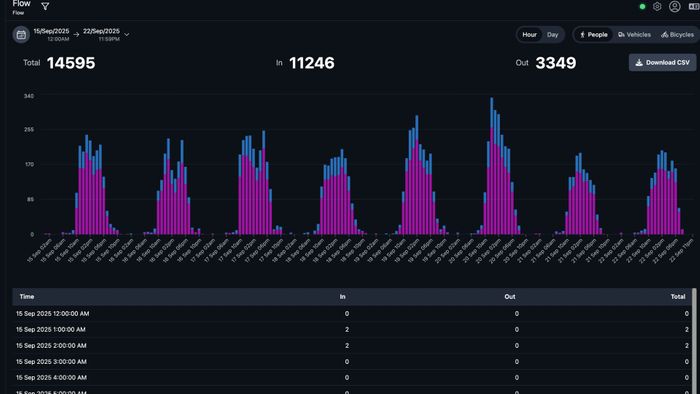The width and height of the screenshot is (700, 394).
Task: Select the row 15 Sep 2025 3:00:00 AM
Action: coord(352,362)
